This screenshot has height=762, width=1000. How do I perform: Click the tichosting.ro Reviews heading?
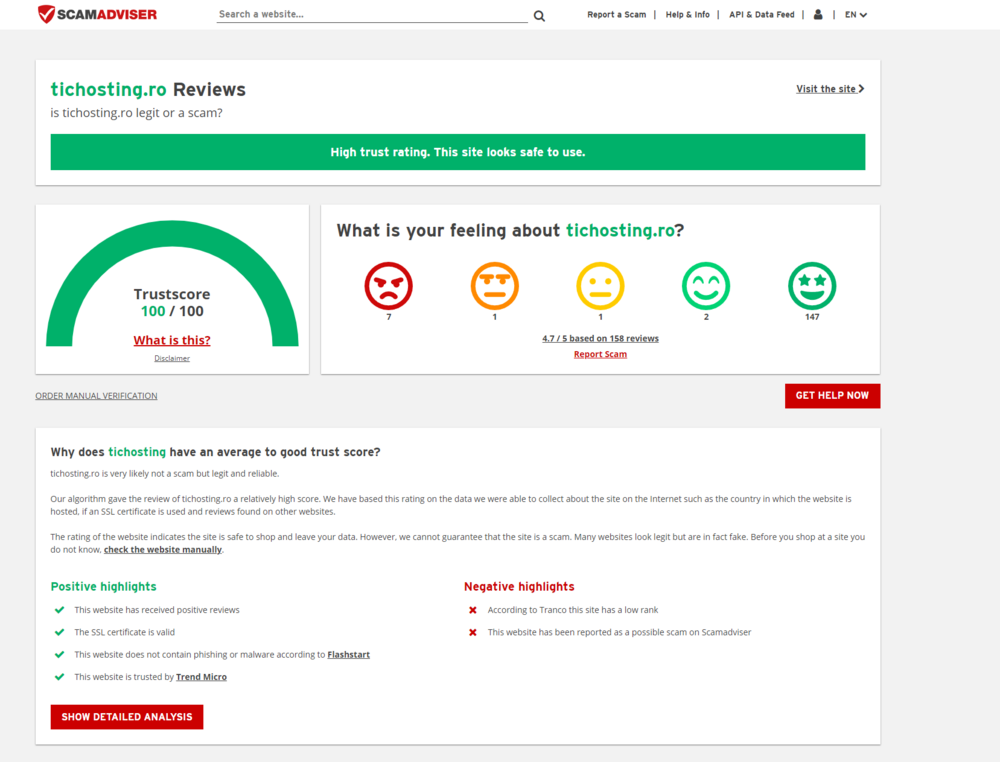tap(148, 89)
